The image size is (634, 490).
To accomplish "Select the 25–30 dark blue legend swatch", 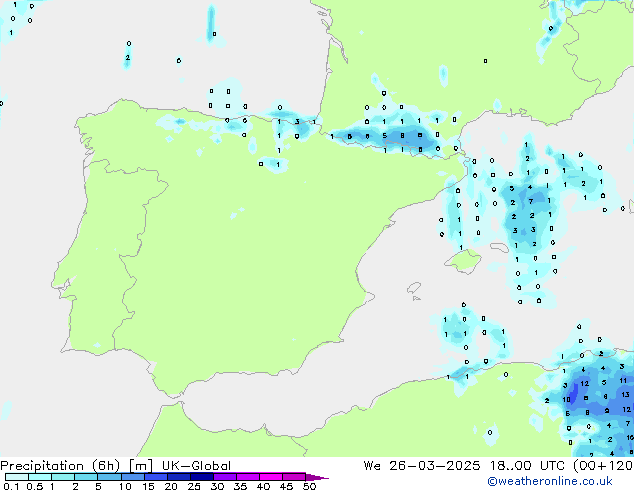I will click(x=202, y=477).
